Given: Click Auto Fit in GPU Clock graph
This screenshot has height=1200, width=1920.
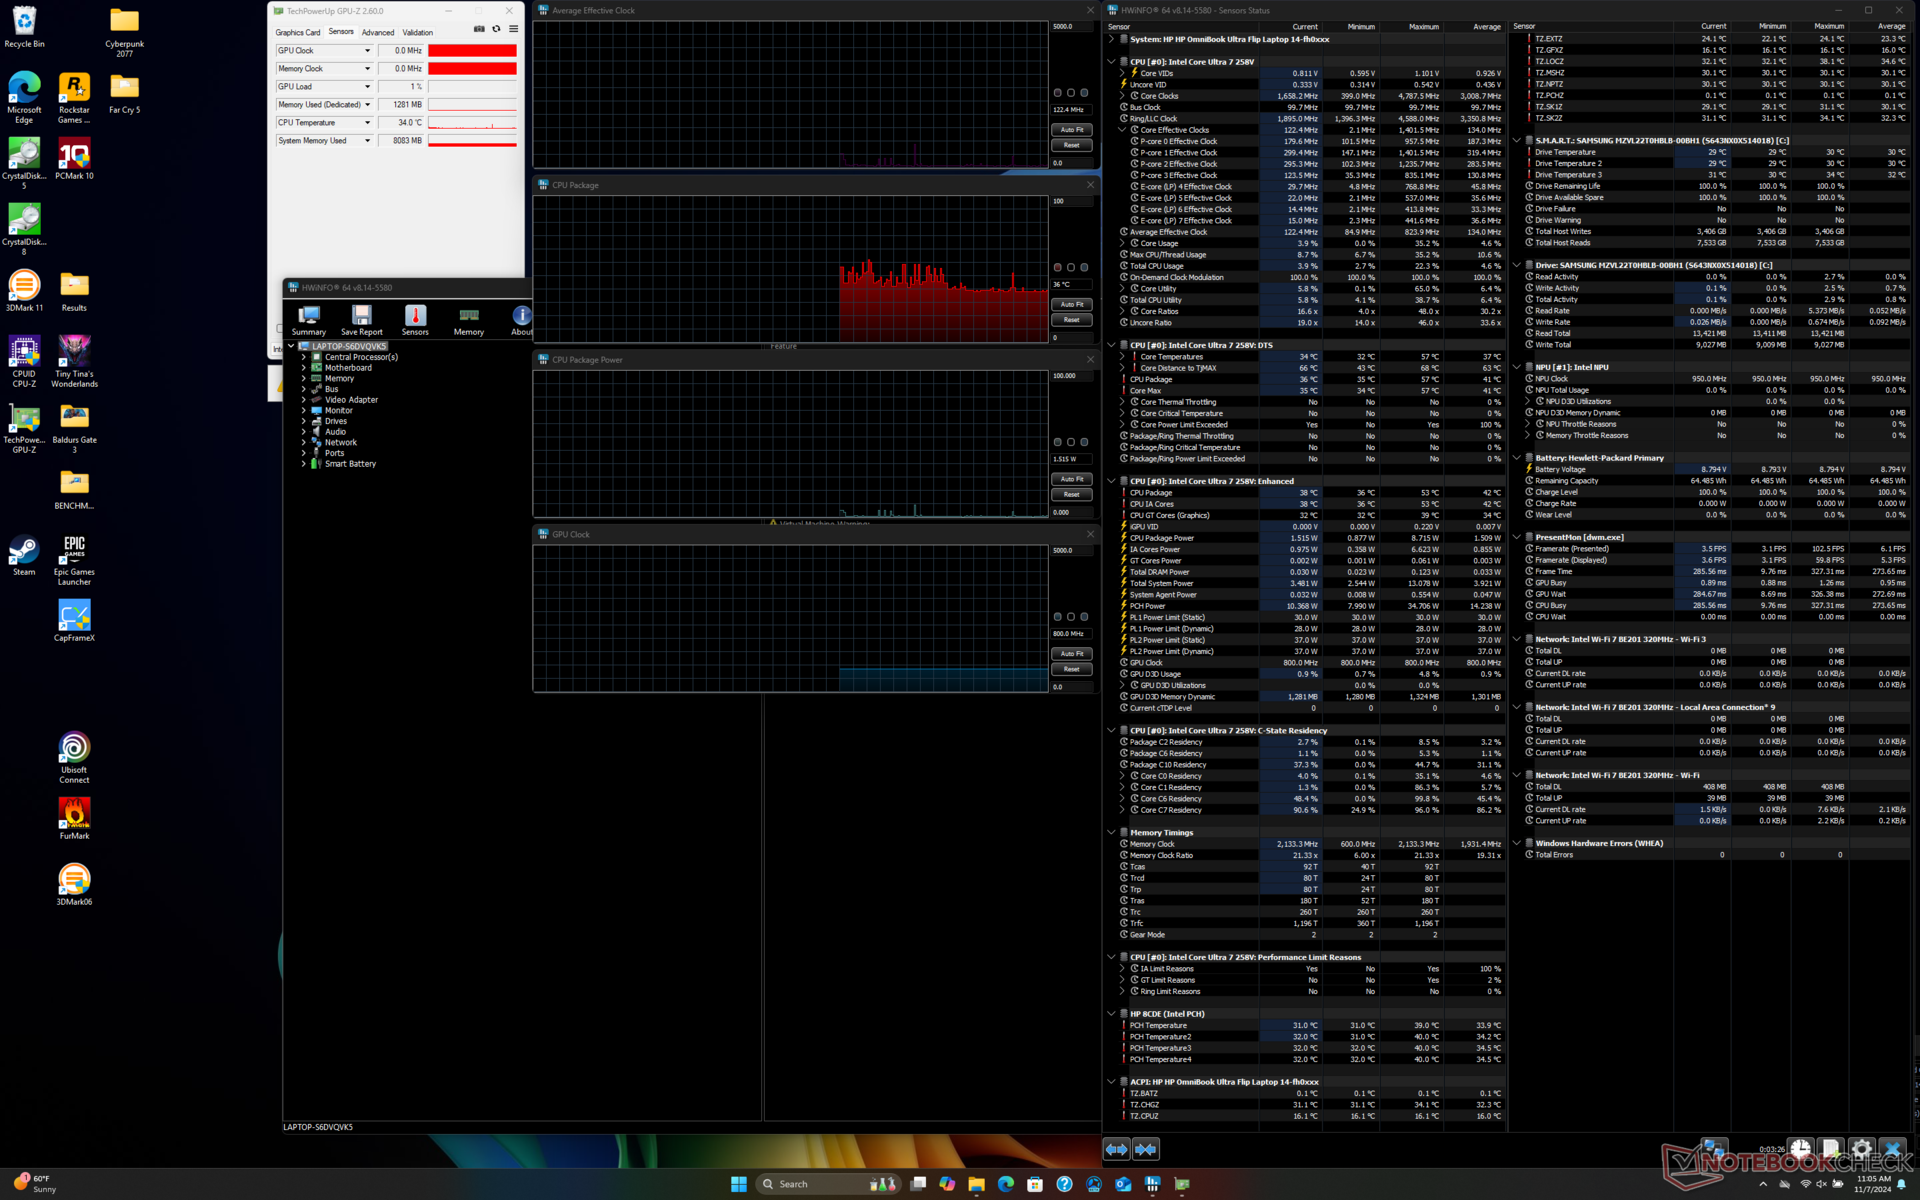Looking at the screenshot, I should pos(1072,654).
